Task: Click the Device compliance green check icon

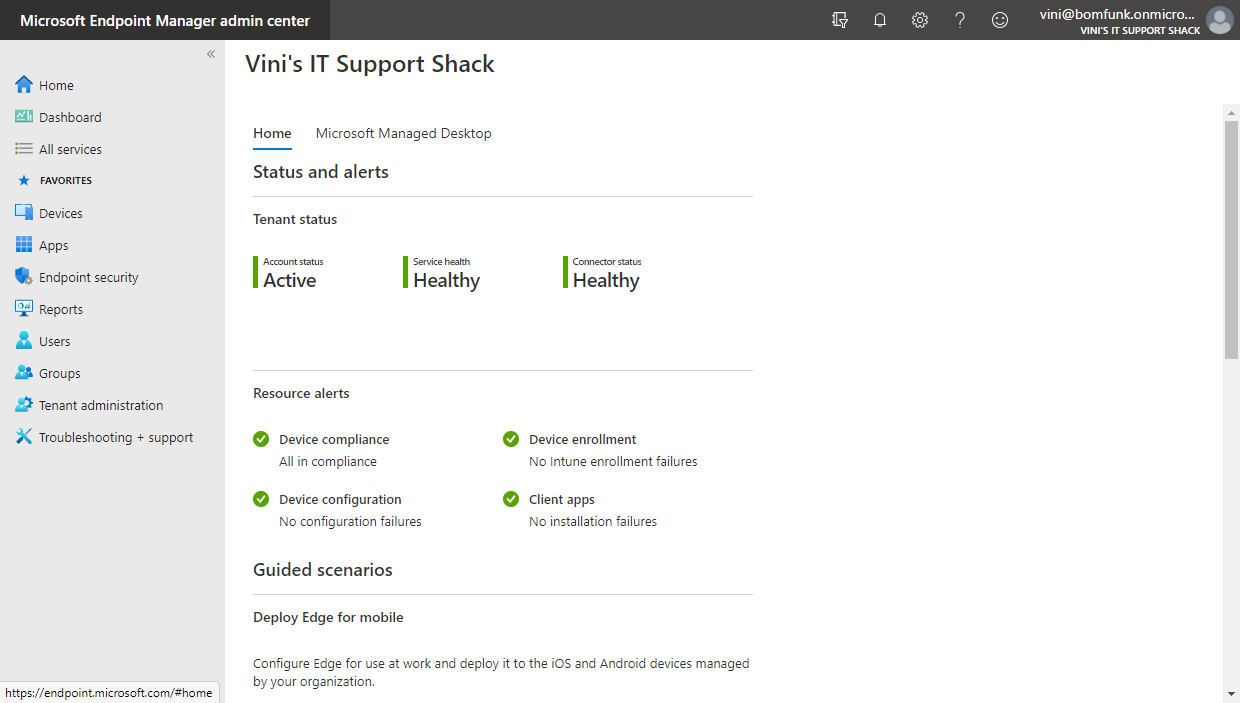Action: click(261, 439)
